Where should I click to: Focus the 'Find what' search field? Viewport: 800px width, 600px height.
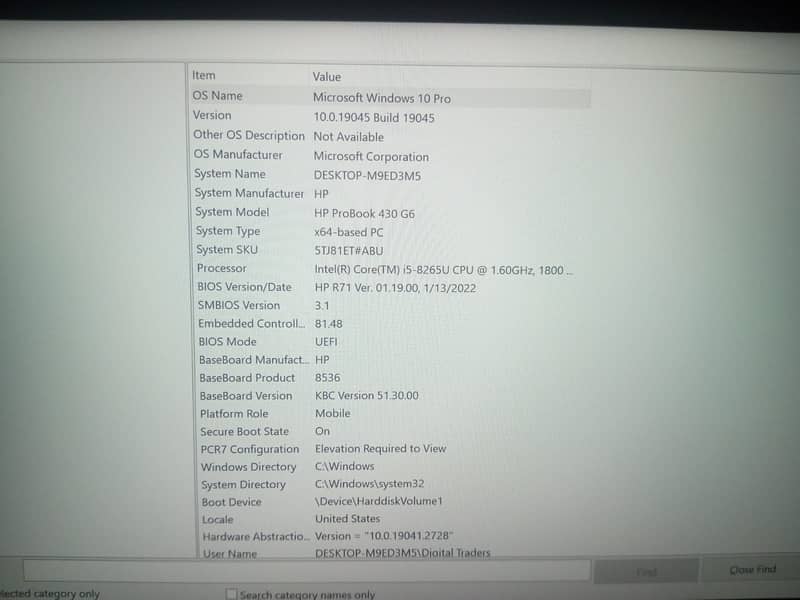[x=307, y=569]
